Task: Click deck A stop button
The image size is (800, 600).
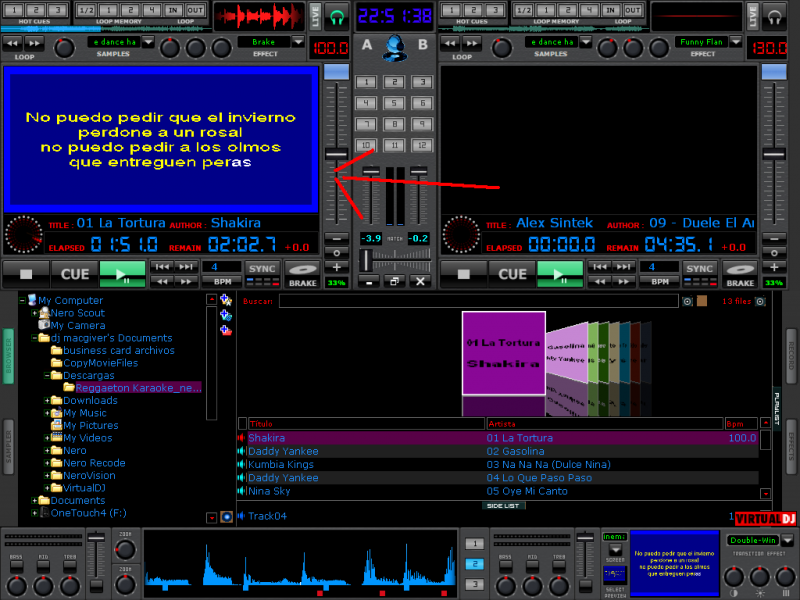Action: [x=26, y=274]
